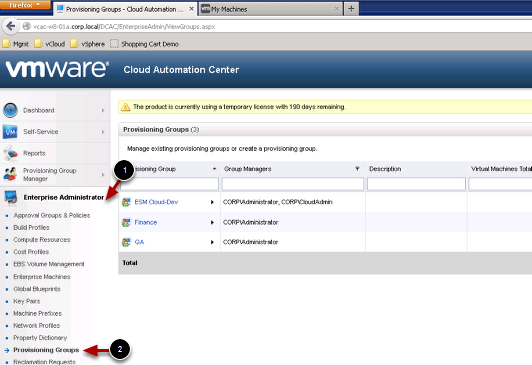Expand the ESM Cloud-Dev row menu arrow
The image size is (532, 365).
(x=212, y=202)
